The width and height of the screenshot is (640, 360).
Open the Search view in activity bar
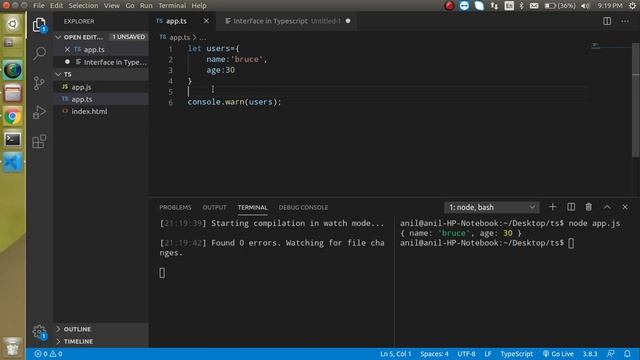[x=39, y=53]
